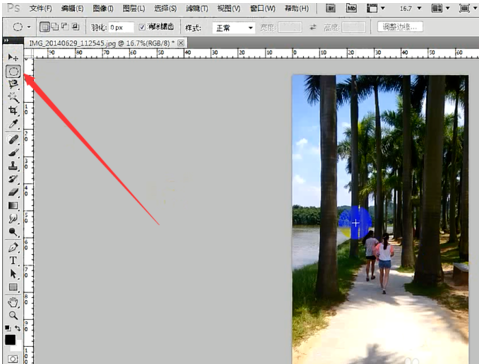Select the Magic Wand tool
Screen dimensions: 479x364
(x=13, y=97)
